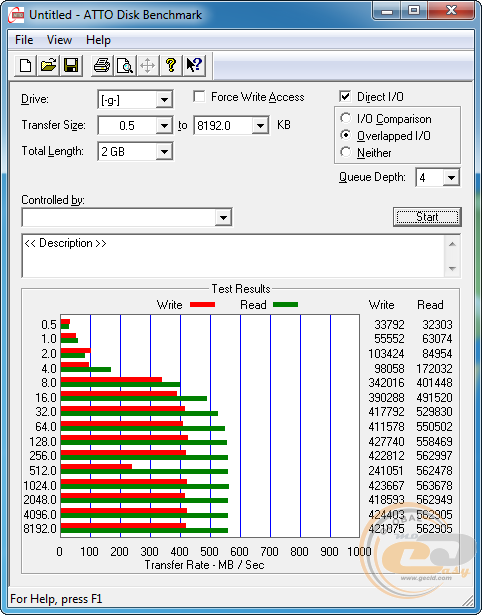Open the minimum Transfer Size dropdown 0.5
Viewport: 482px width, 615px height.
(164, 126)
